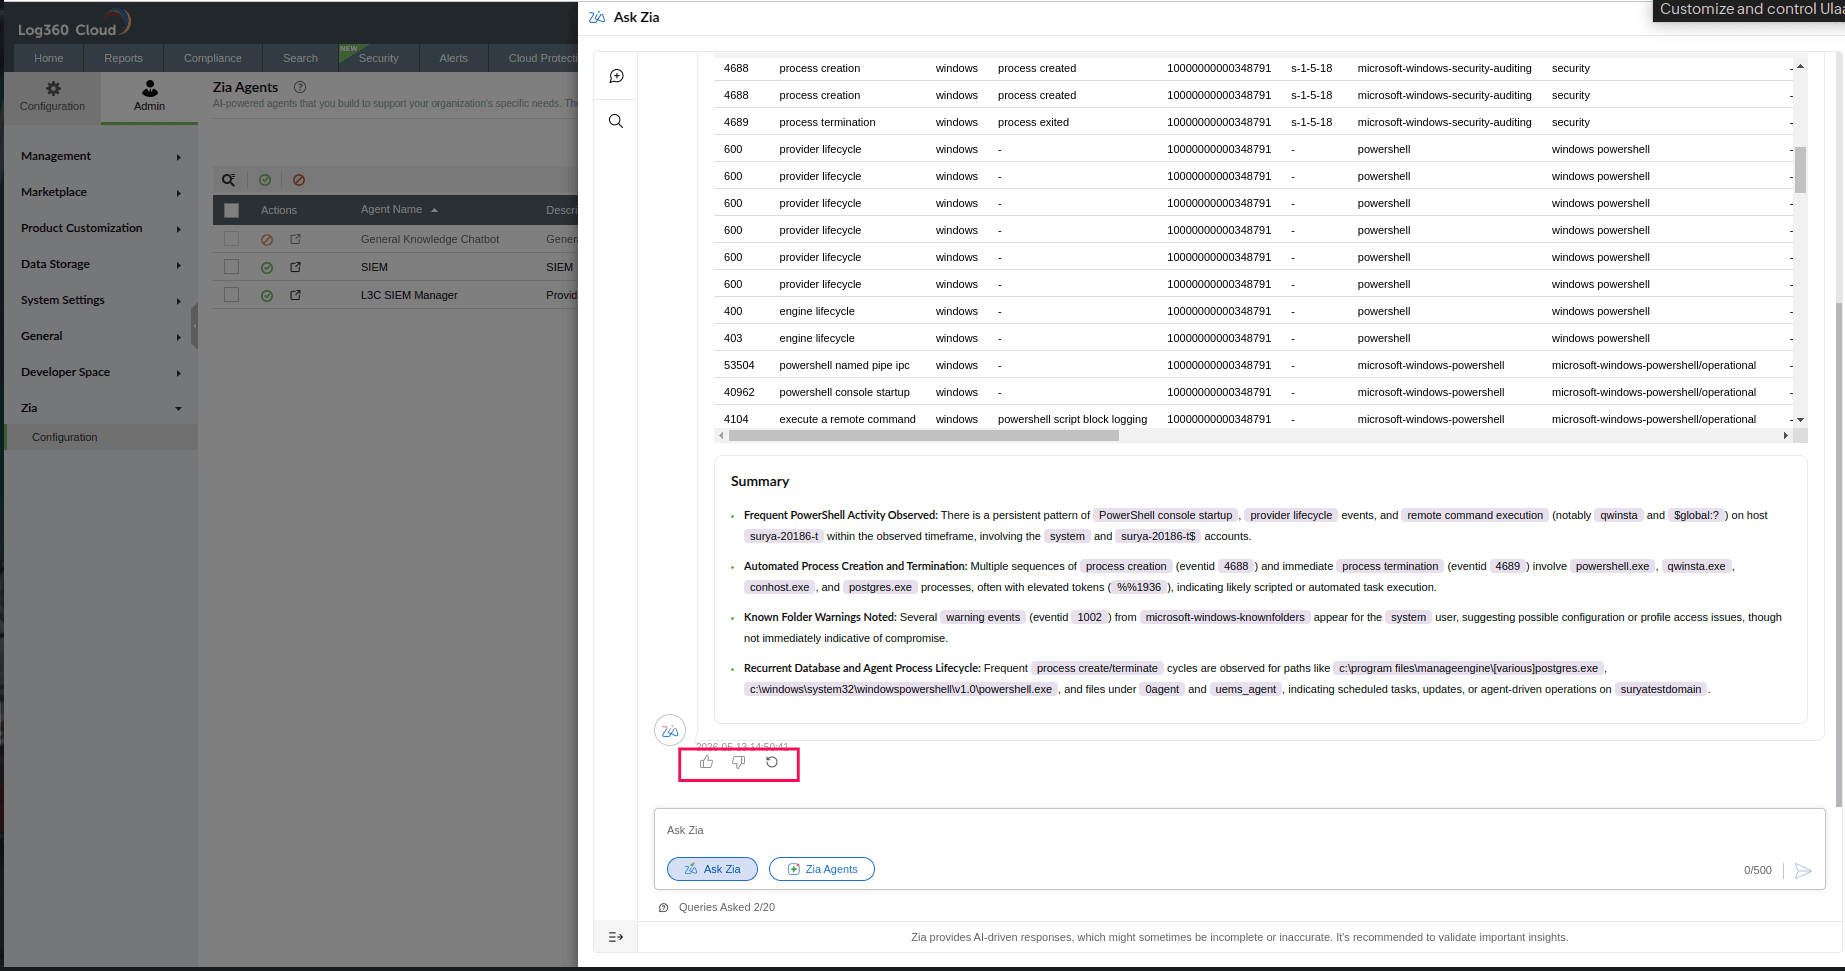Open the Reports tab
Viewport: 1845px width, 971px height.
click(123, 58)
